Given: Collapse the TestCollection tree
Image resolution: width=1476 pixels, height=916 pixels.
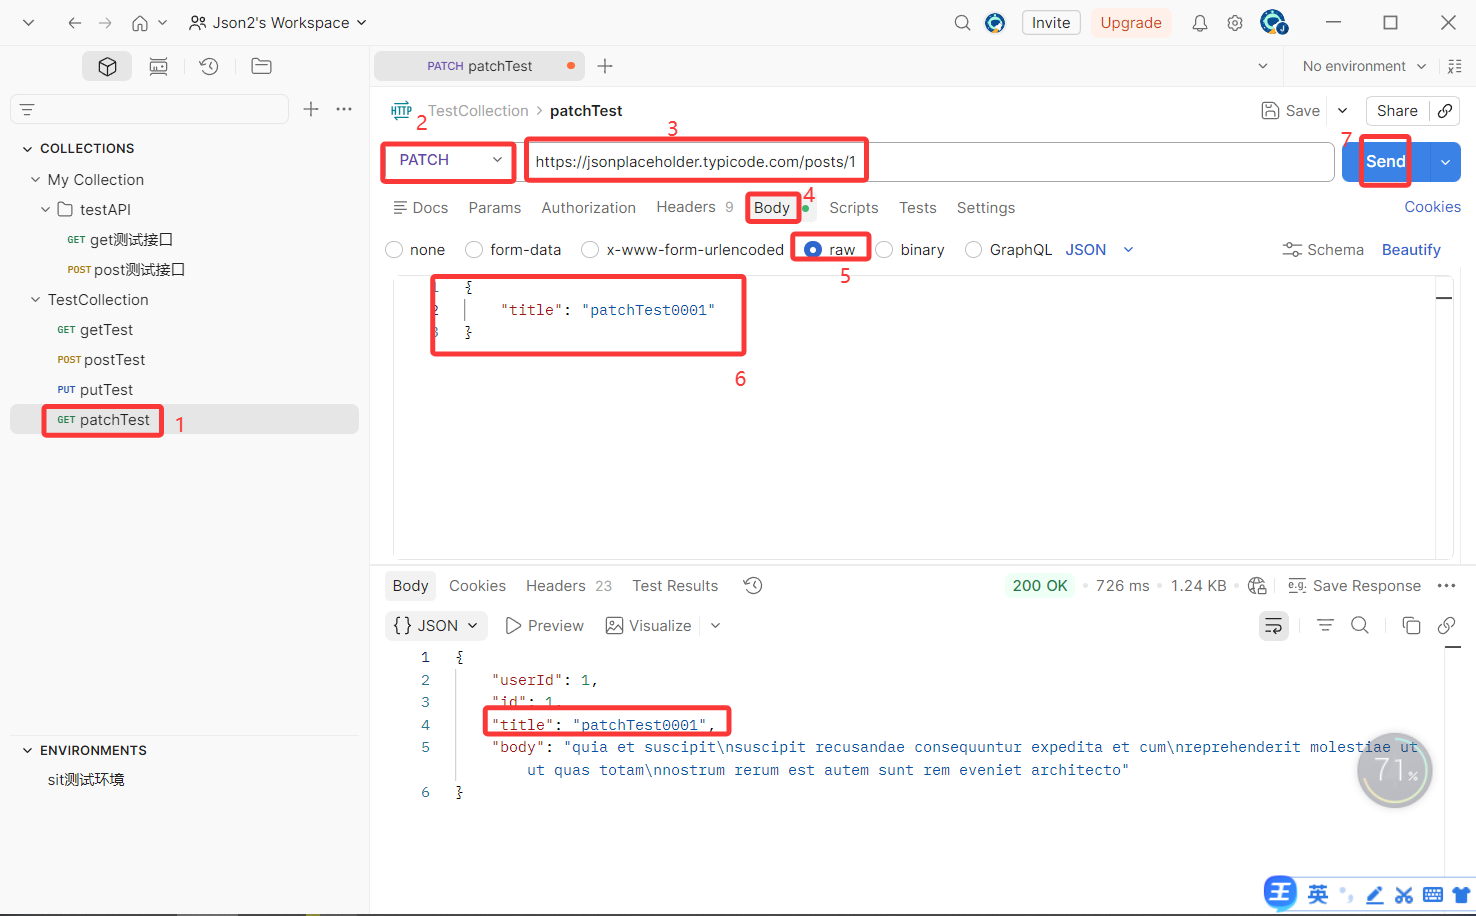Looking at the screenshot, I should point(35,300).
